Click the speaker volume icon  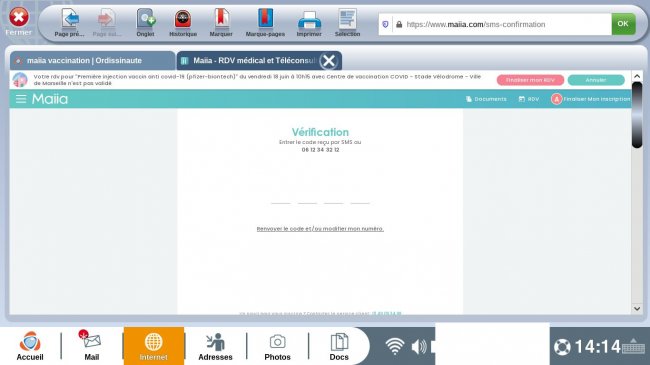point(420,346)
